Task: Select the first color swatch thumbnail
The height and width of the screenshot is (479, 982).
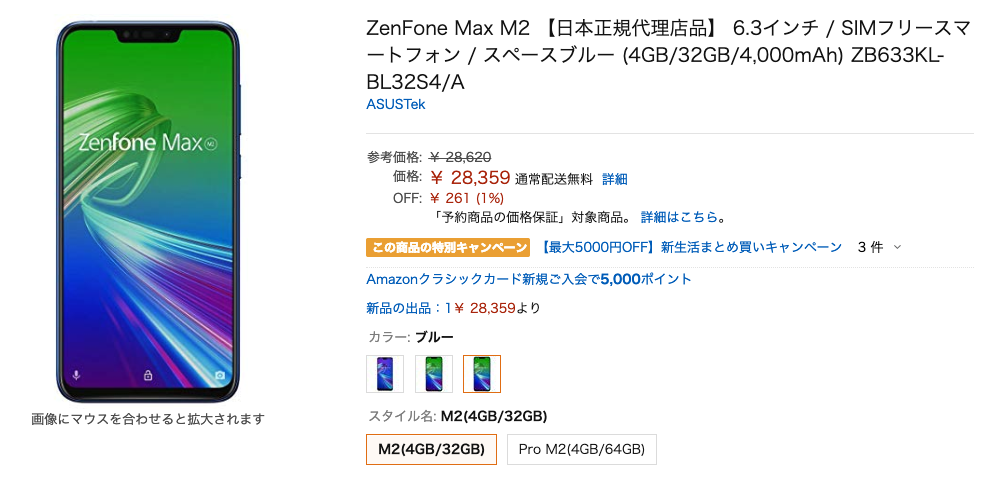Action: (385, 374)
